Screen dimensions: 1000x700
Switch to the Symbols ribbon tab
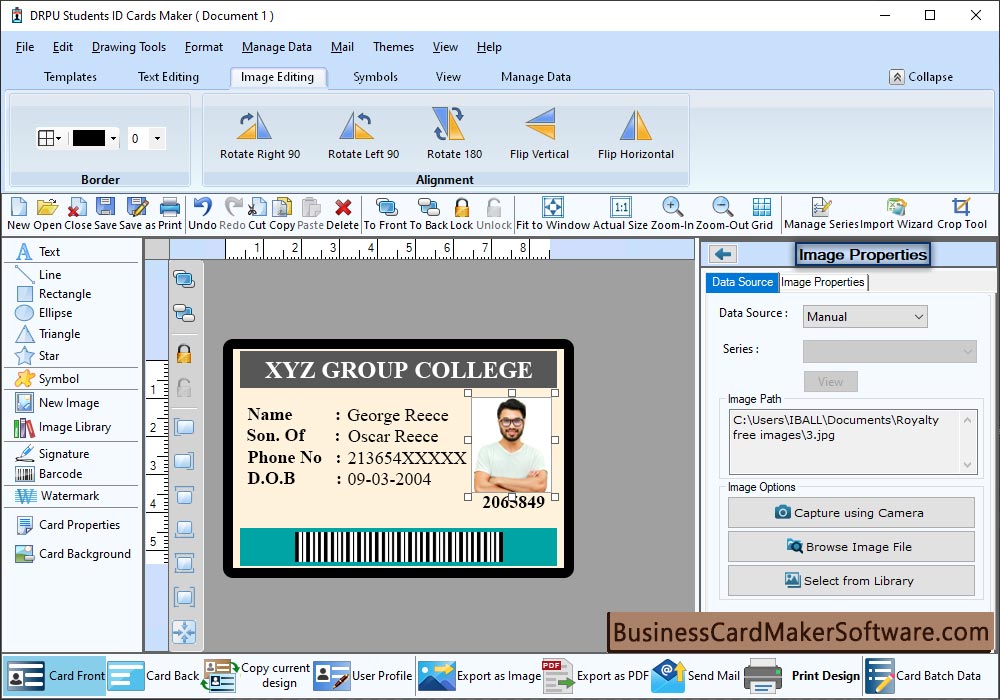tap(375, 77)
